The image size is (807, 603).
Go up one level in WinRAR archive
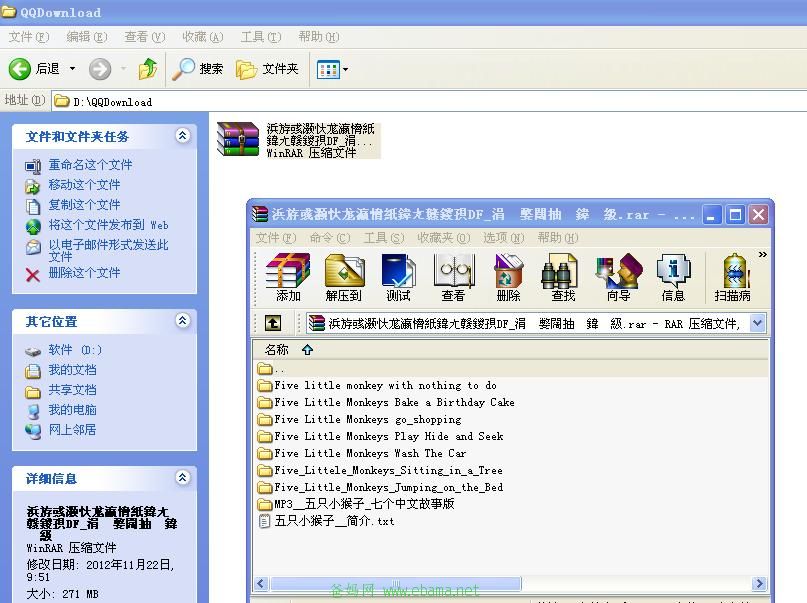click(x=273, y=323)
